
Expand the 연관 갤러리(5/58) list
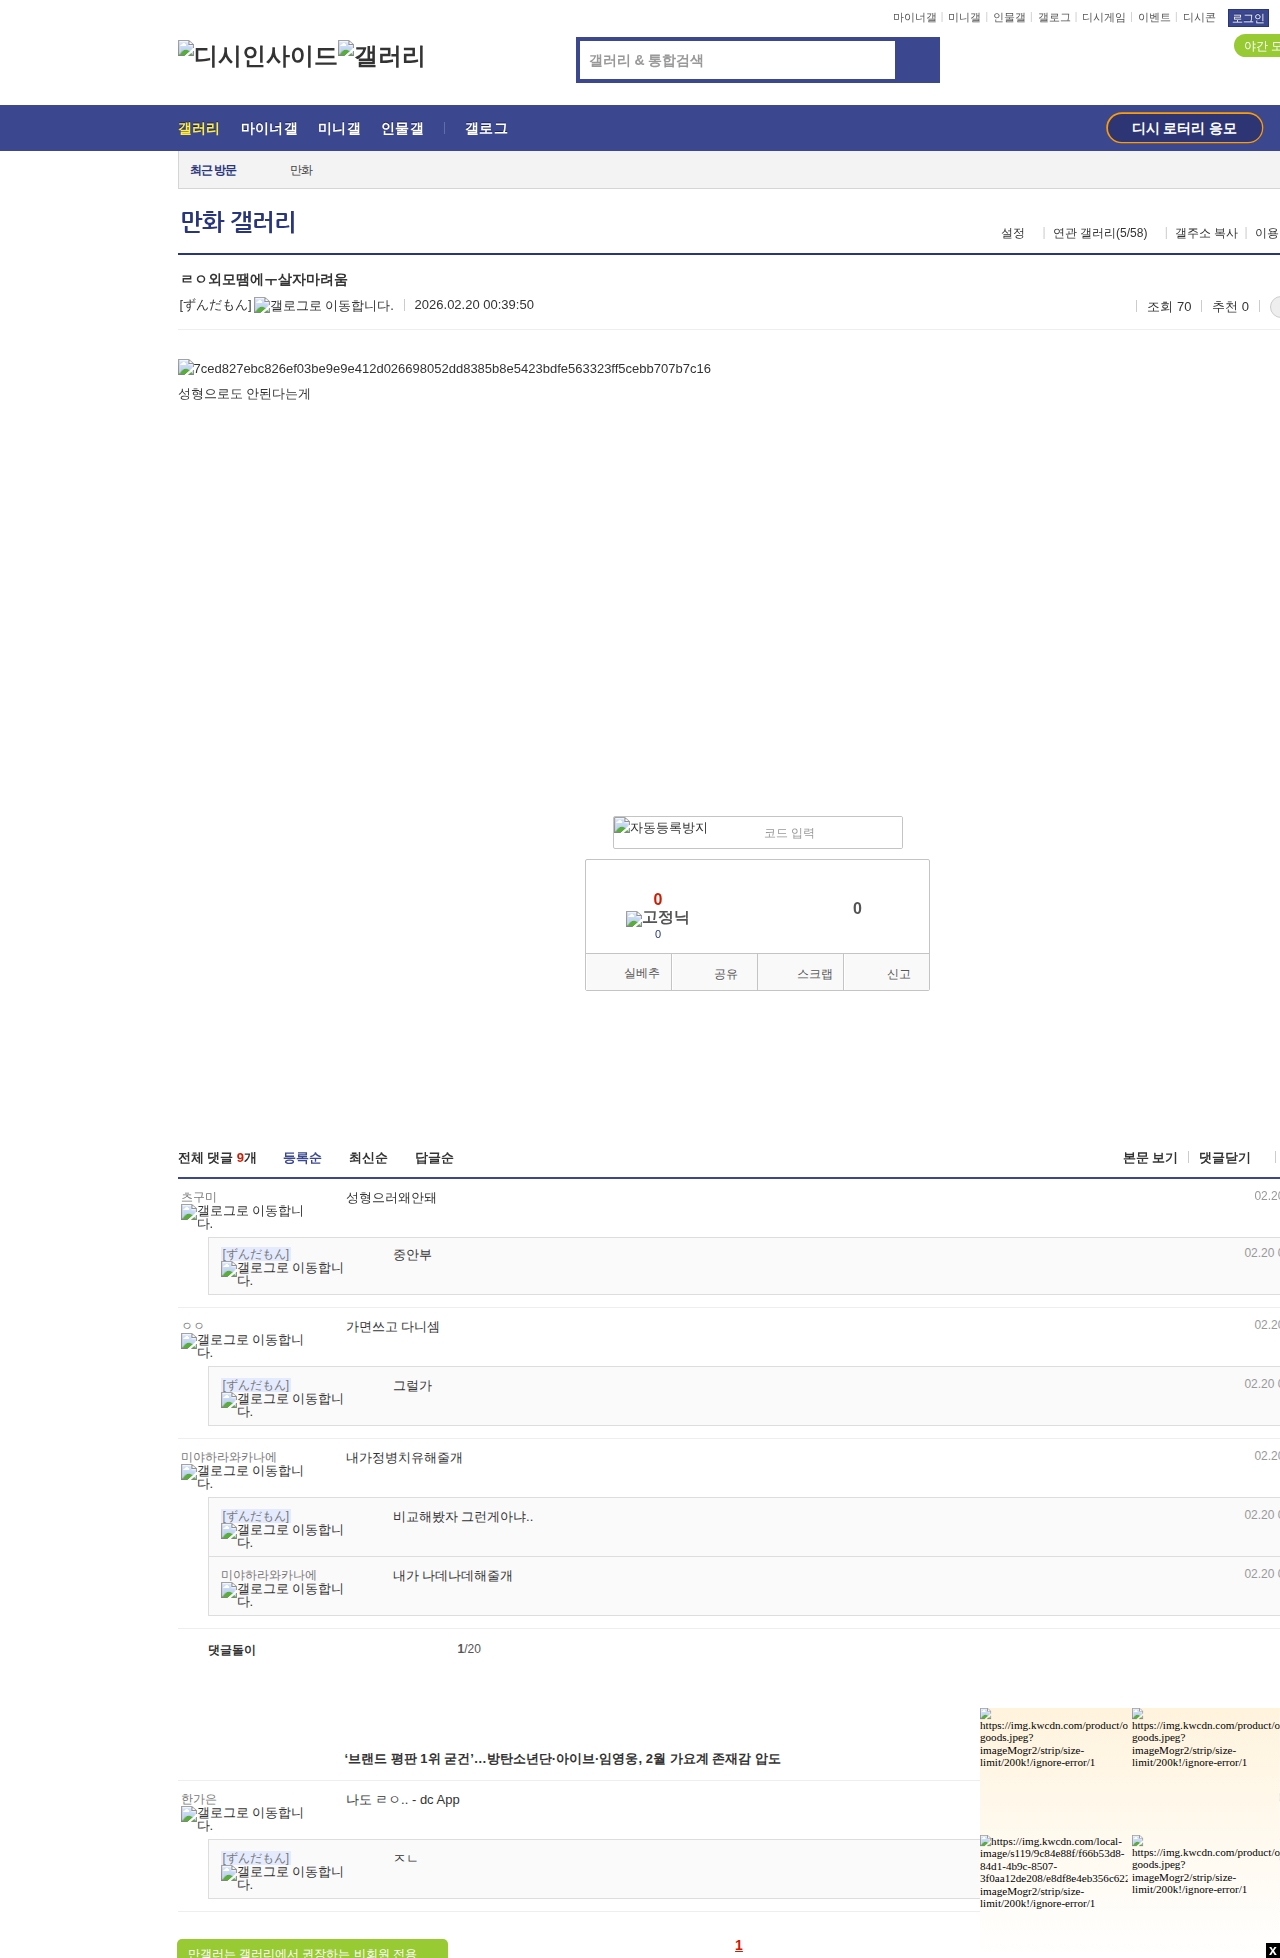tap(1099, 233)
